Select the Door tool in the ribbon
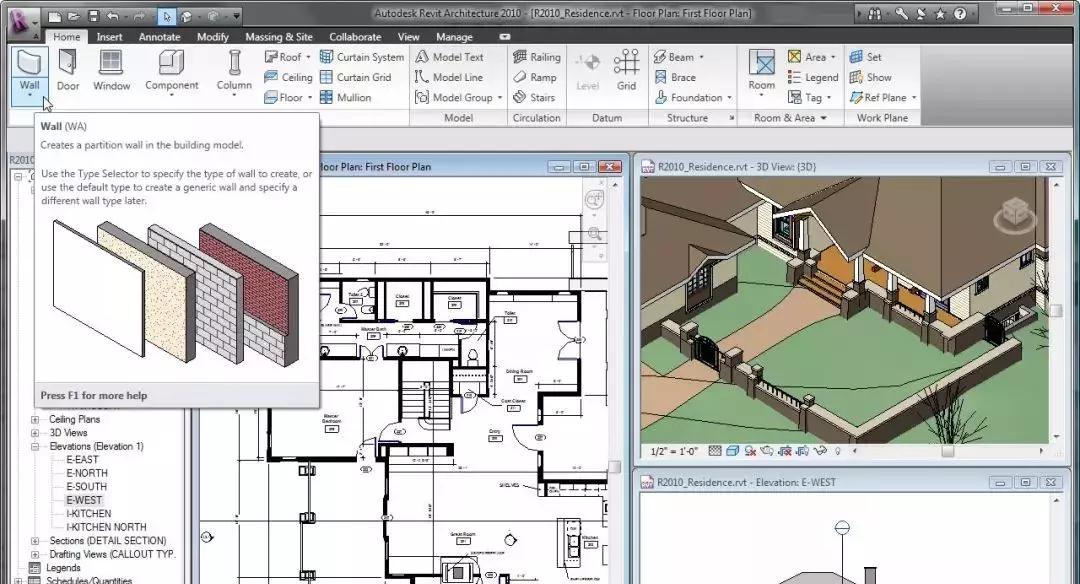Viewport: 1080px width, 584px height. (67, 69)
